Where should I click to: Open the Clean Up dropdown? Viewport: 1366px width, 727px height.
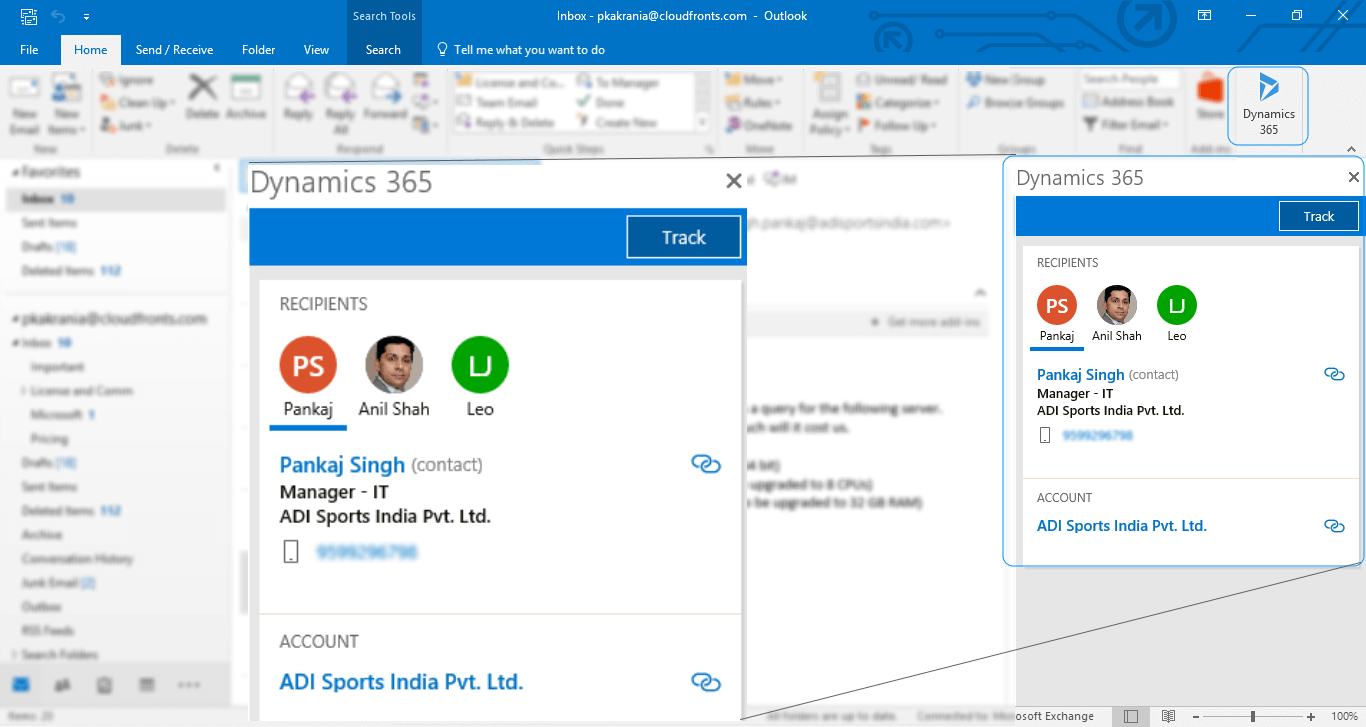tap(138, 102)
